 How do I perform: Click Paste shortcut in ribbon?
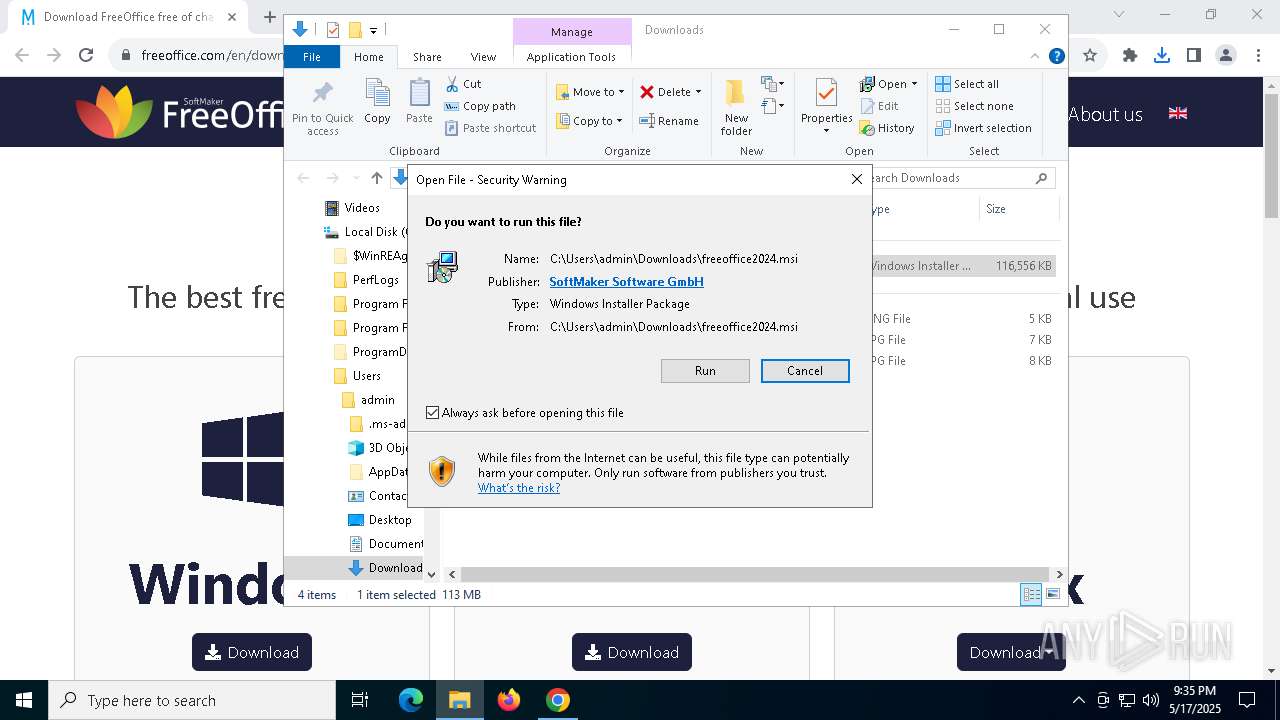pos(490,128)
